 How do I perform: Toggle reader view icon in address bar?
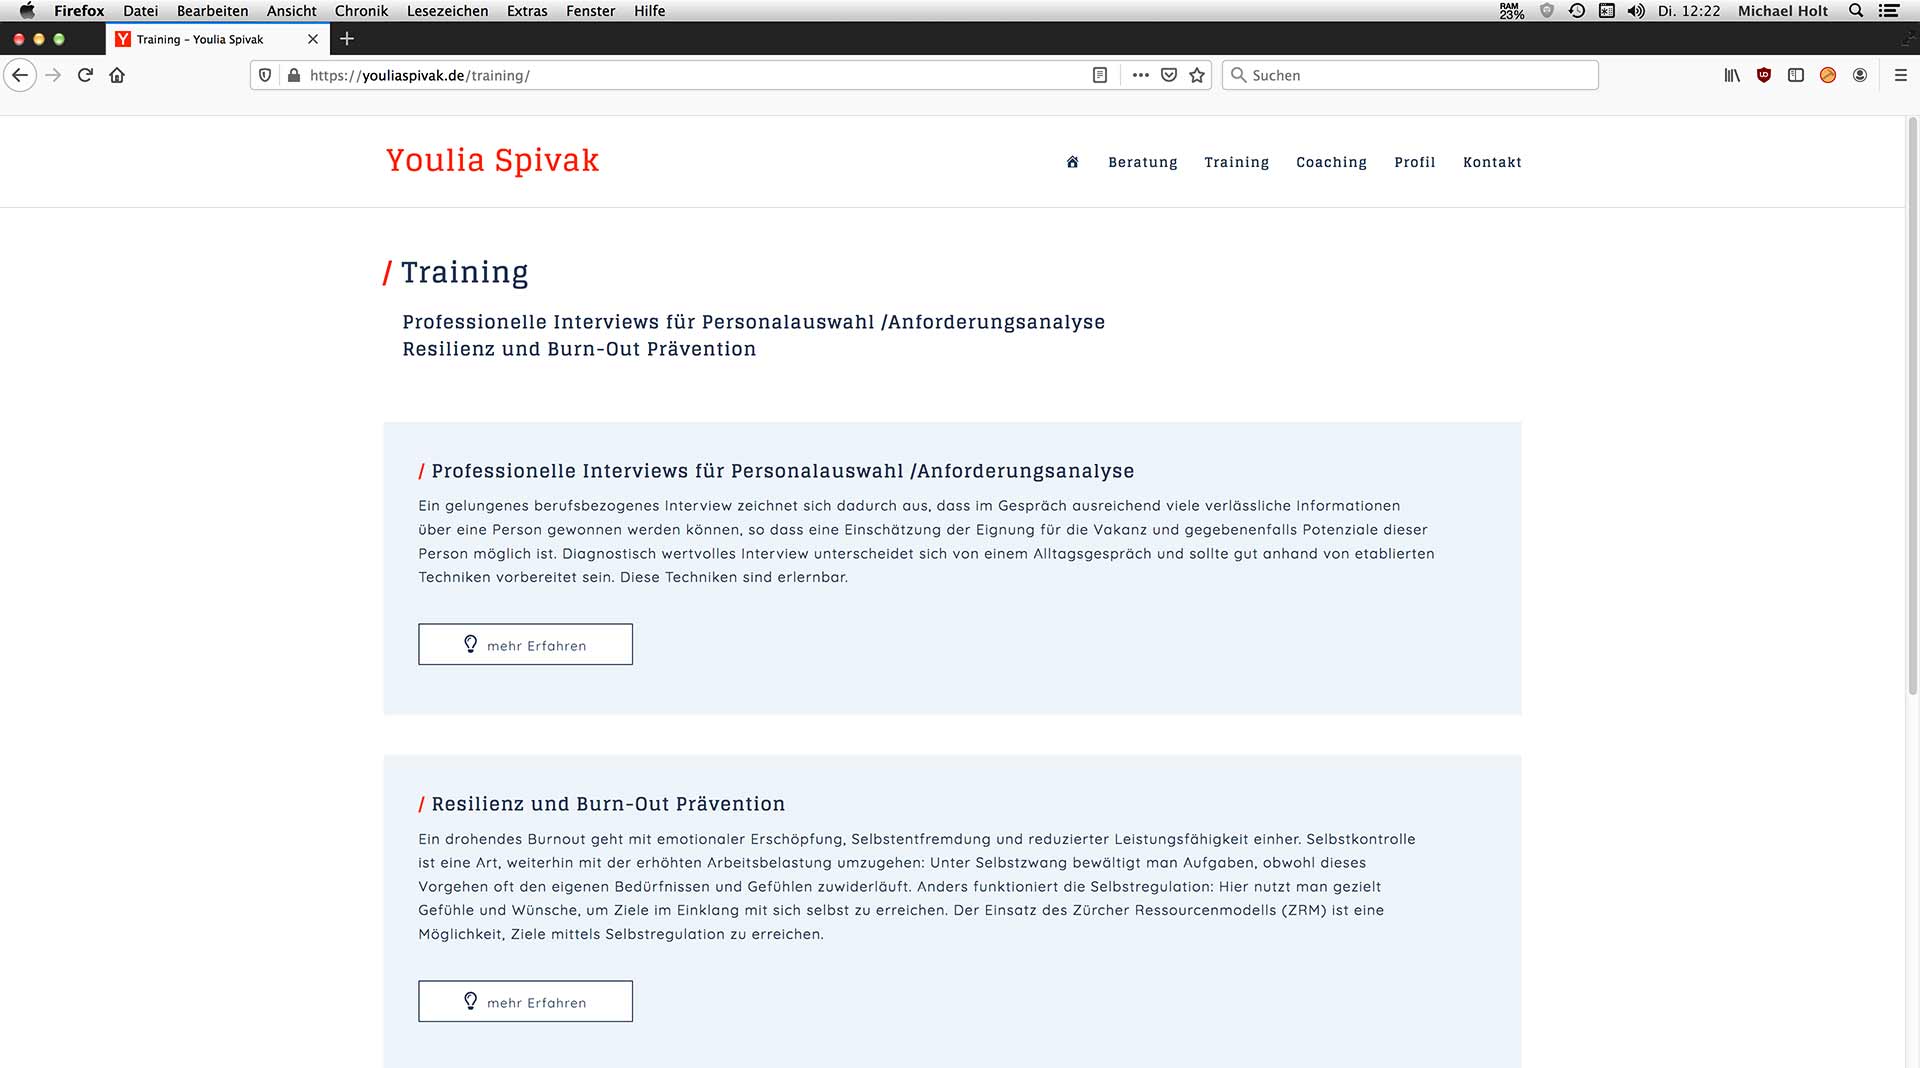pyautogui.click(x=1100, y=75)
